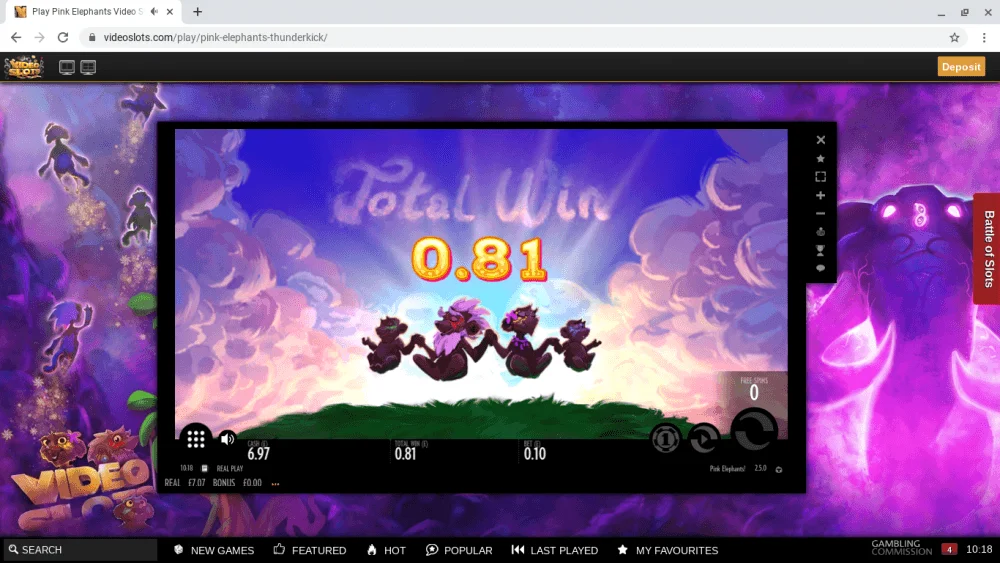Open a new browser tab

point(198,11)
